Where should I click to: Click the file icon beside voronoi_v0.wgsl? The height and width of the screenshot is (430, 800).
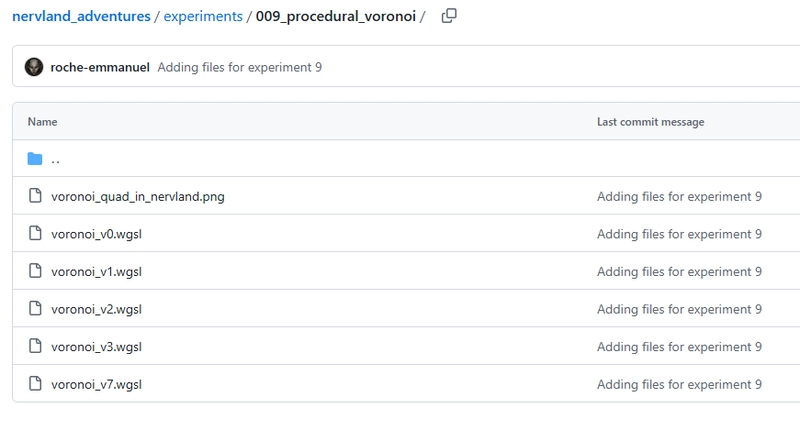pyautogui.click(x=35, y=234)
